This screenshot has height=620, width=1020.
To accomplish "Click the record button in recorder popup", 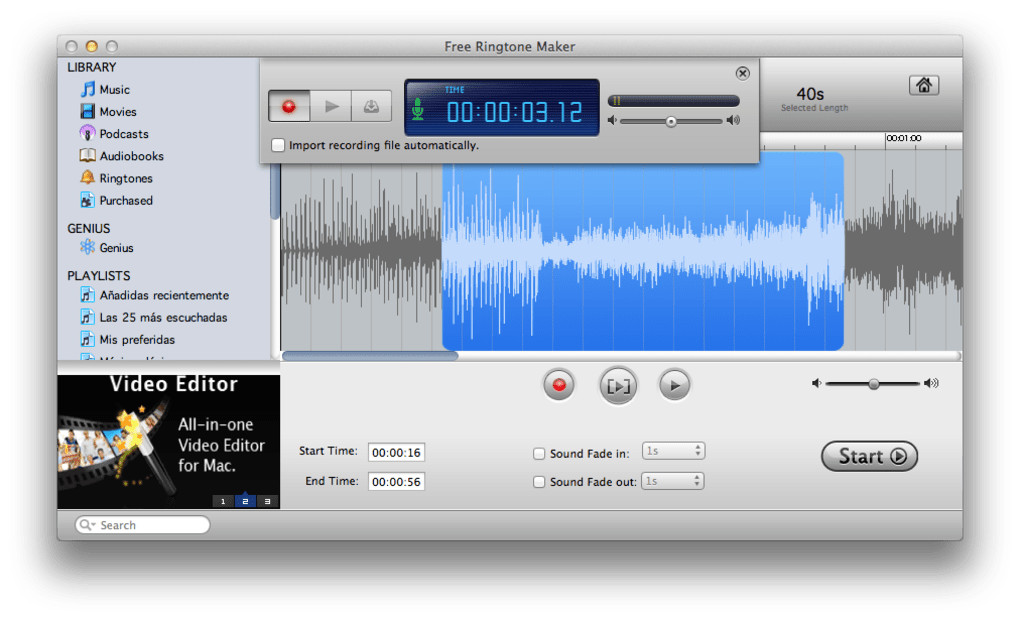I will pyautogui.click(x=289, y=106).
